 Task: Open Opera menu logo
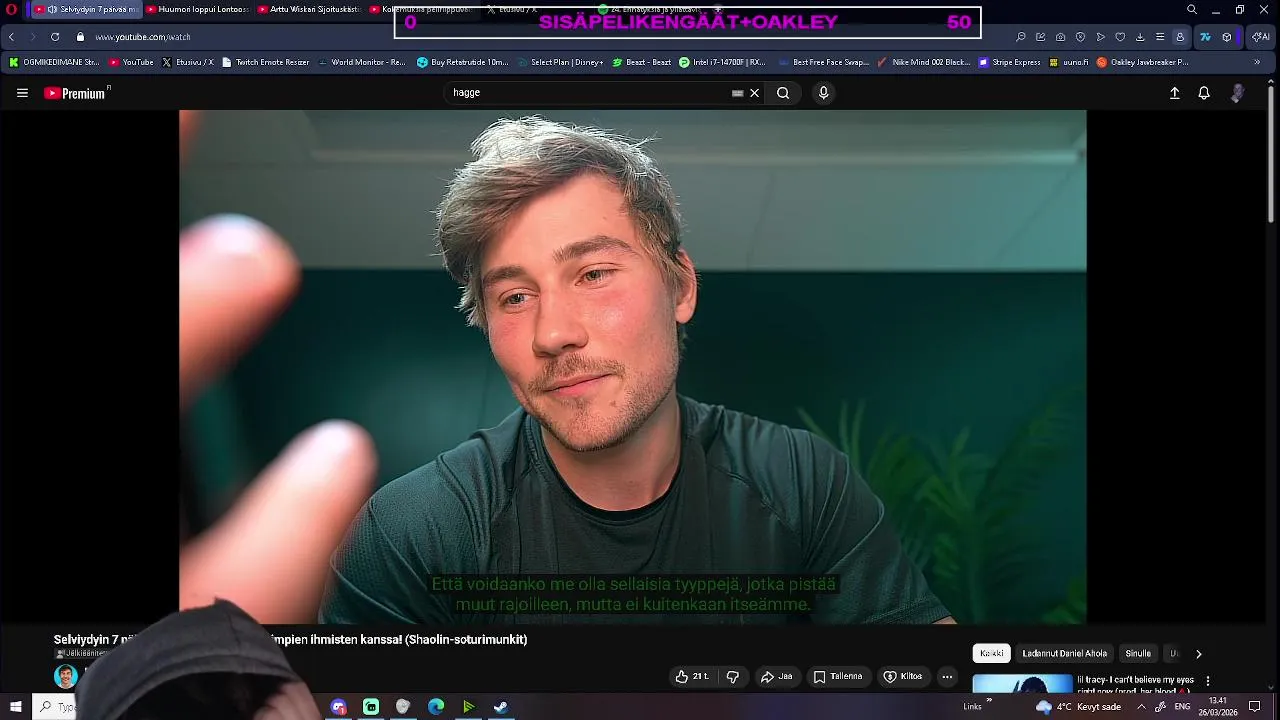[12, 9]
